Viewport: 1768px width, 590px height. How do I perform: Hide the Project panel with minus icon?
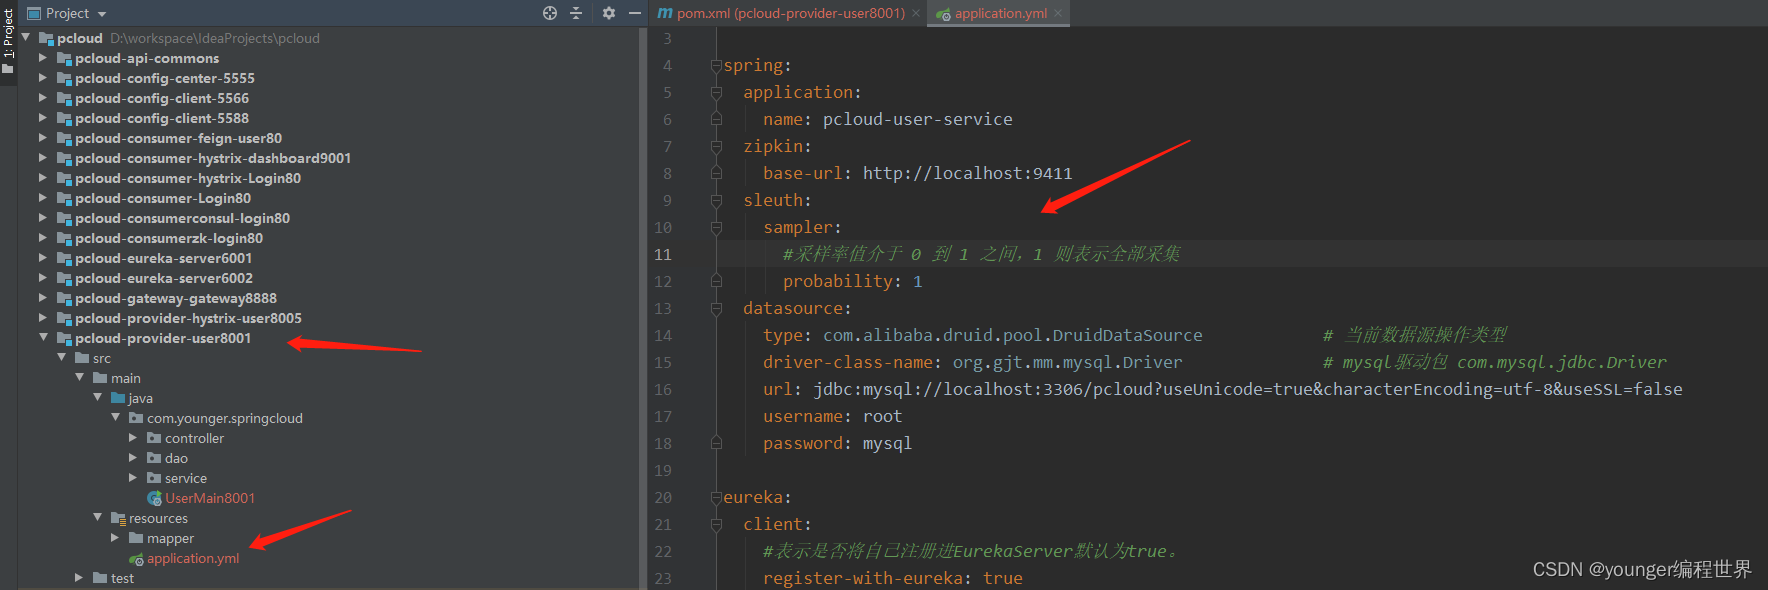tap(634, 13)
